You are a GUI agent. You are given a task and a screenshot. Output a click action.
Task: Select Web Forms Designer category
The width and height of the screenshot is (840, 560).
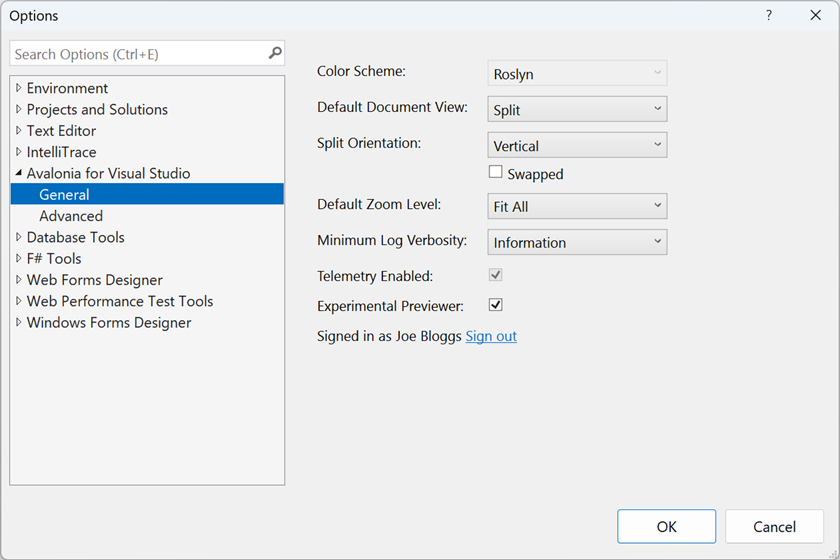click(x=94, y=280)
